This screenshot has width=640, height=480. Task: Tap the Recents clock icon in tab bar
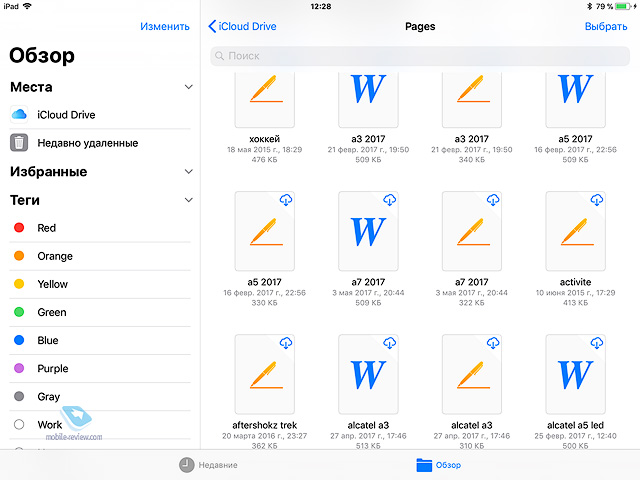(x=187, y=465)
